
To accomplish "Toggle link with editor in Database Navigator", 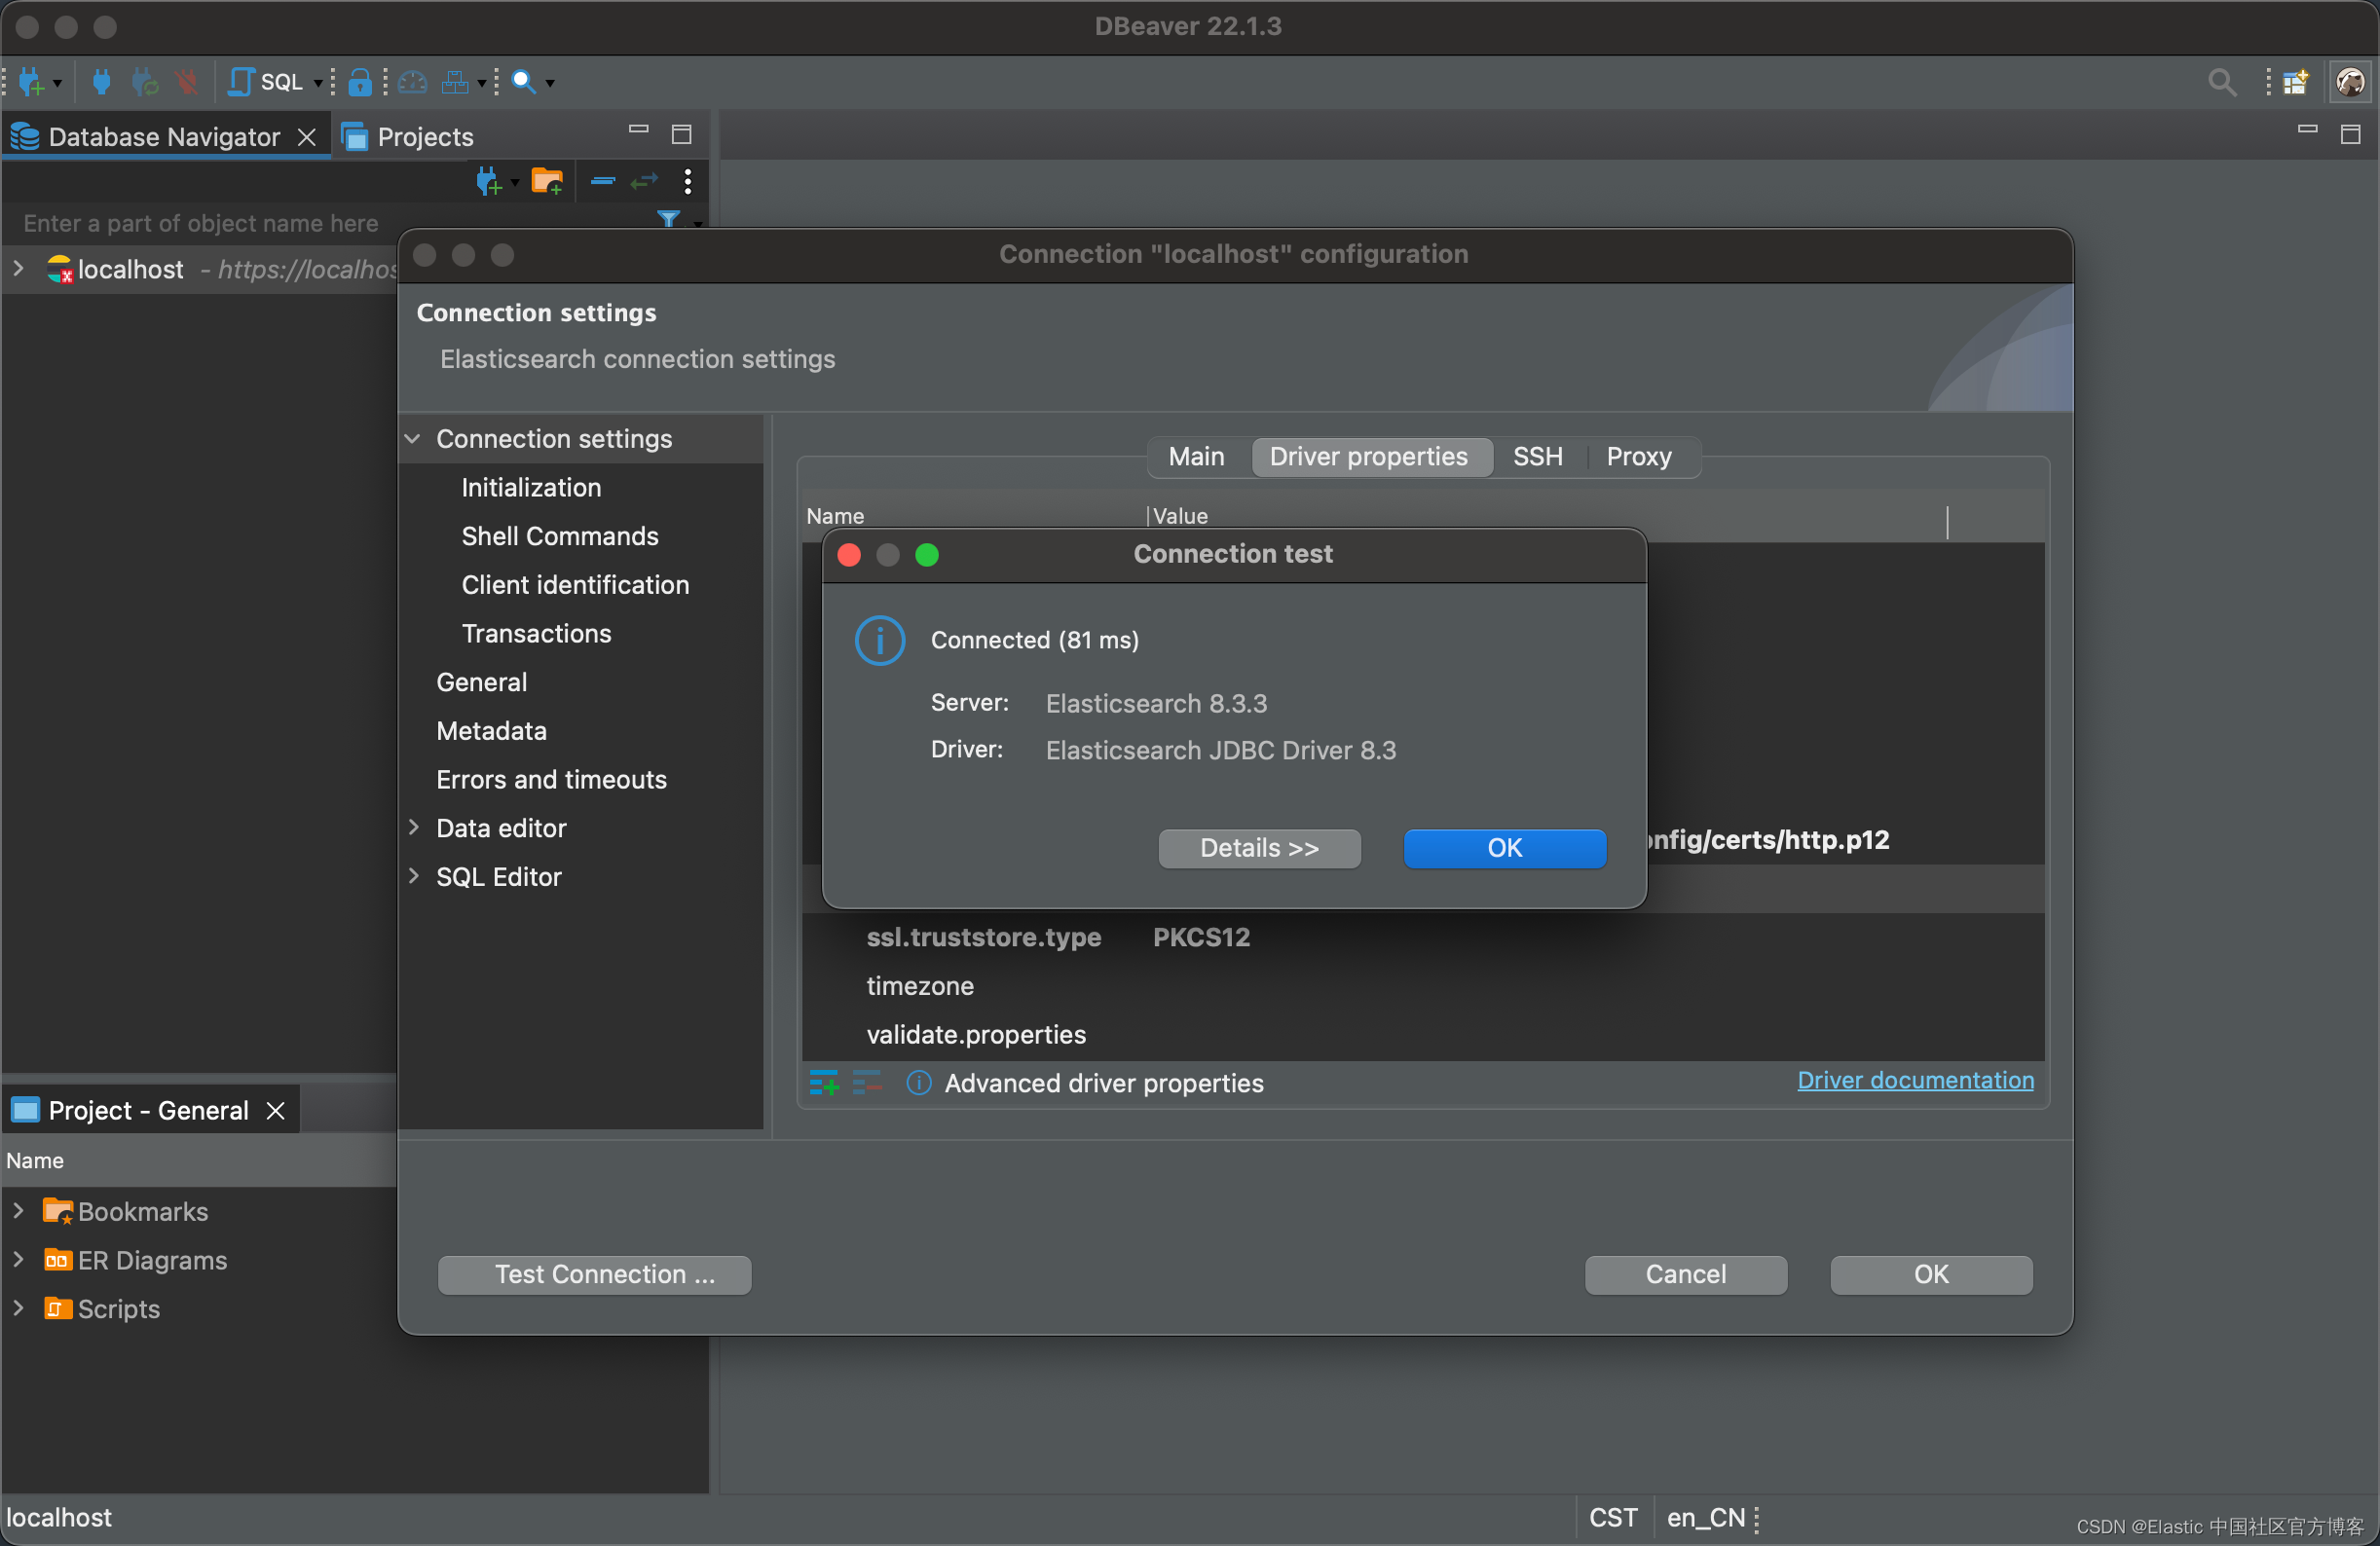I will (x=644, y=182).
